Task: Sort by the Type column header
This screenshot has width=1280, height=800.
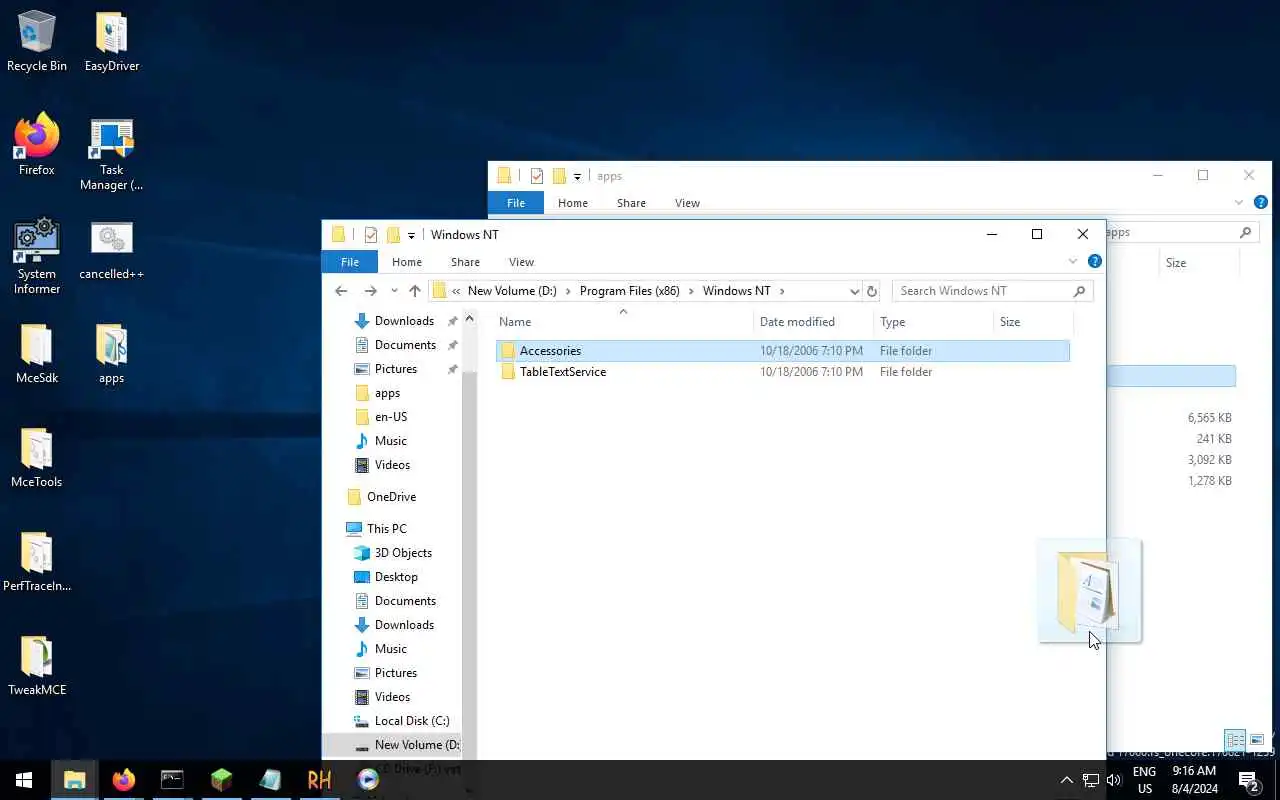Action: tap(934, 322)
